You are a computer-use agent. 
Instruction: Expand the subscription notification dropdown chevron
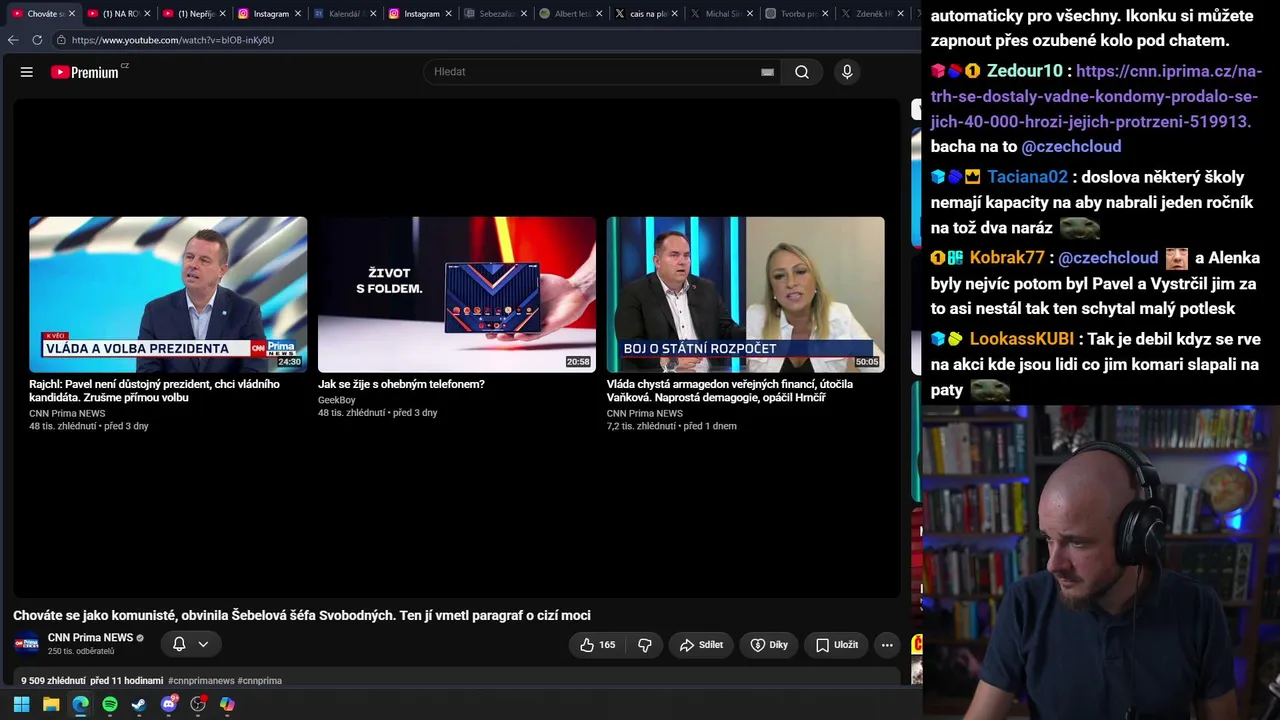point(203,645)
